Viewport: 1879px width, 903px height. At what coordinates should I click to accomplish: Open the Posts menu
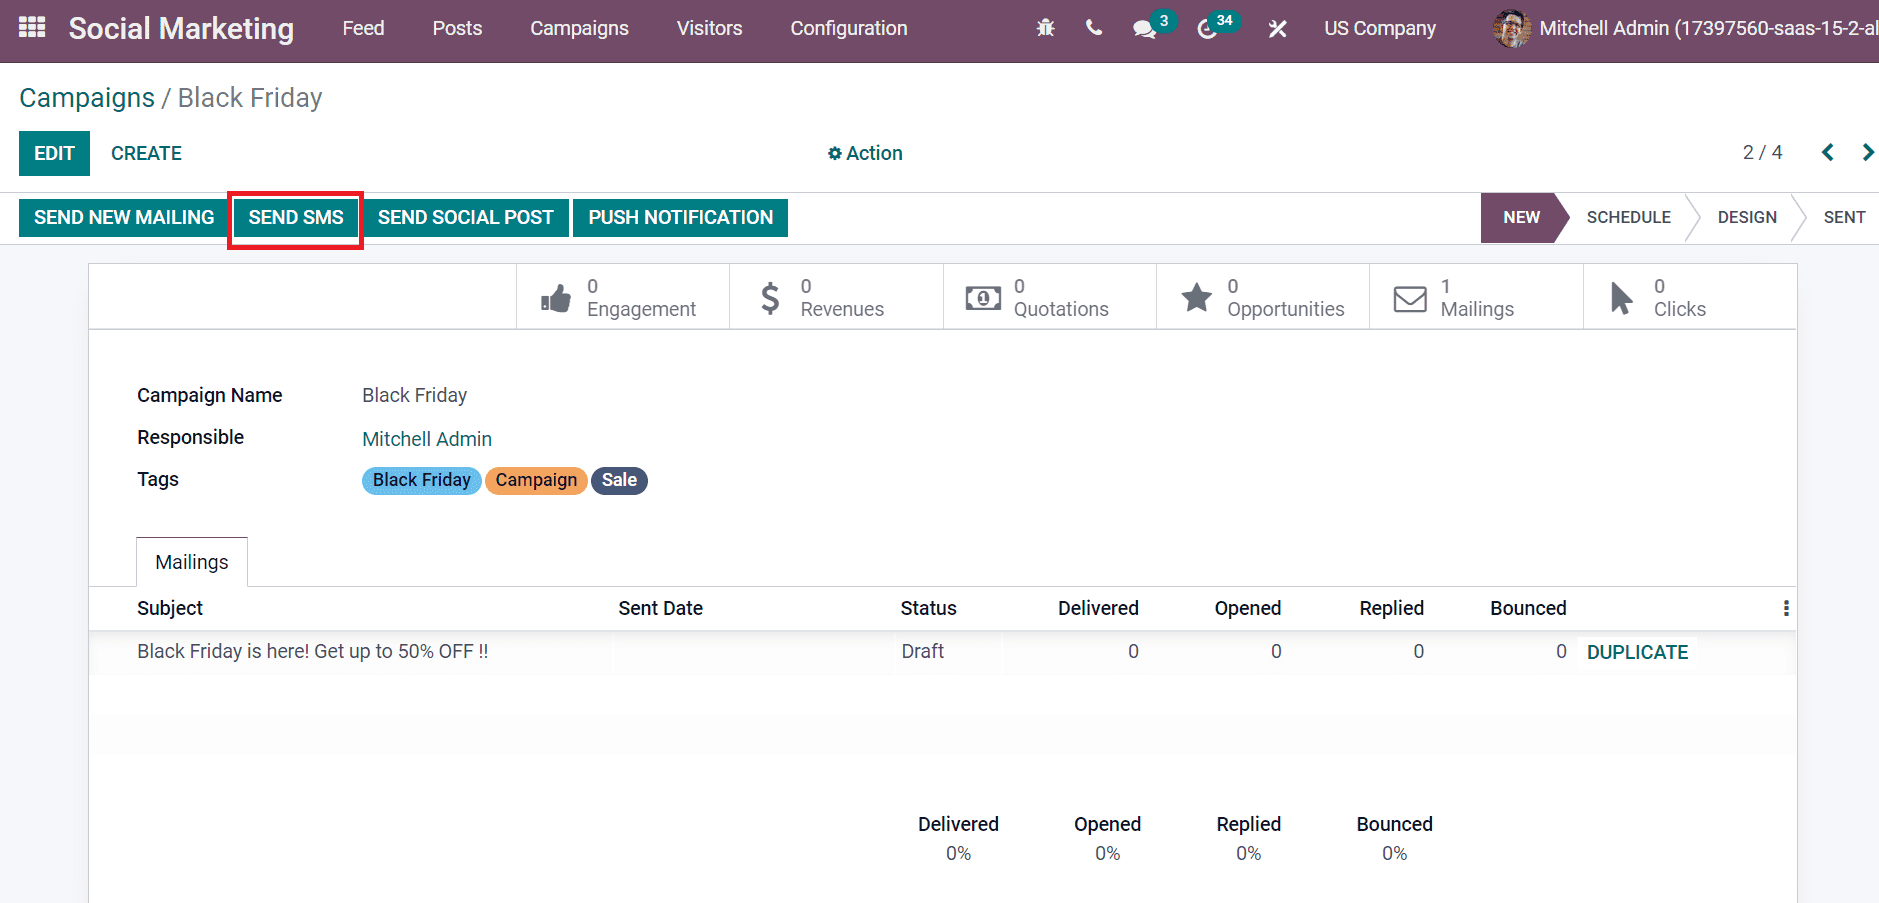457,28
